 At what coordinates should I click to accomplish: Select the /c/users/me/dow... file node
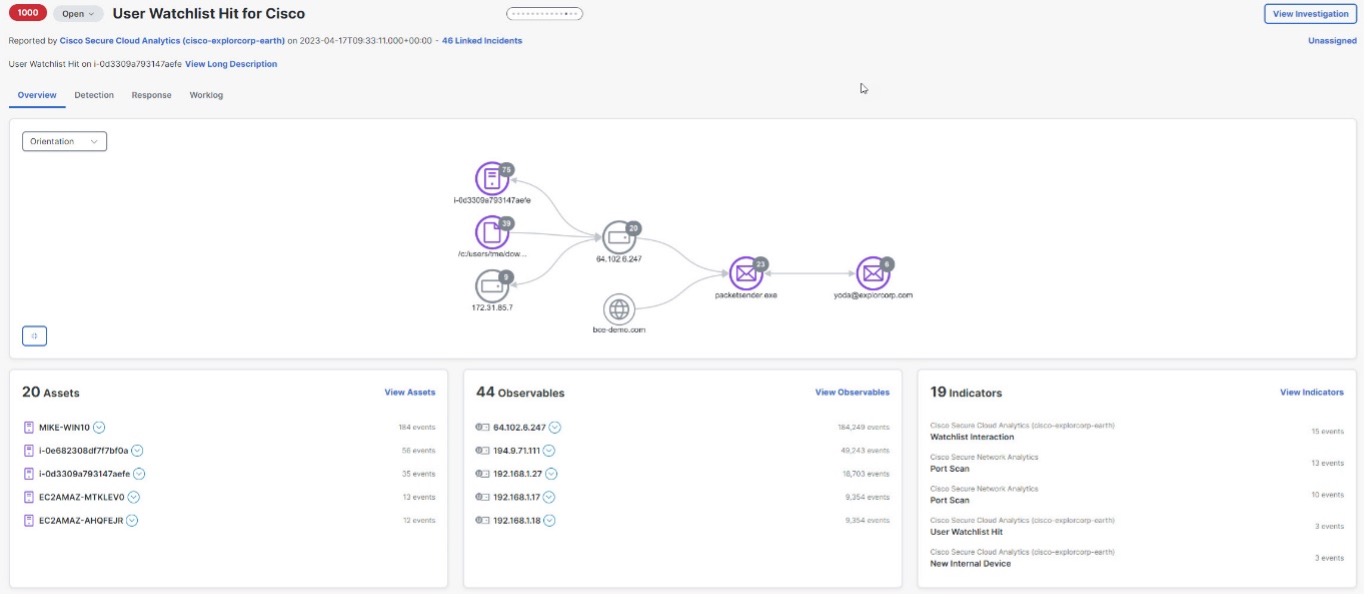tap(491, 233)
